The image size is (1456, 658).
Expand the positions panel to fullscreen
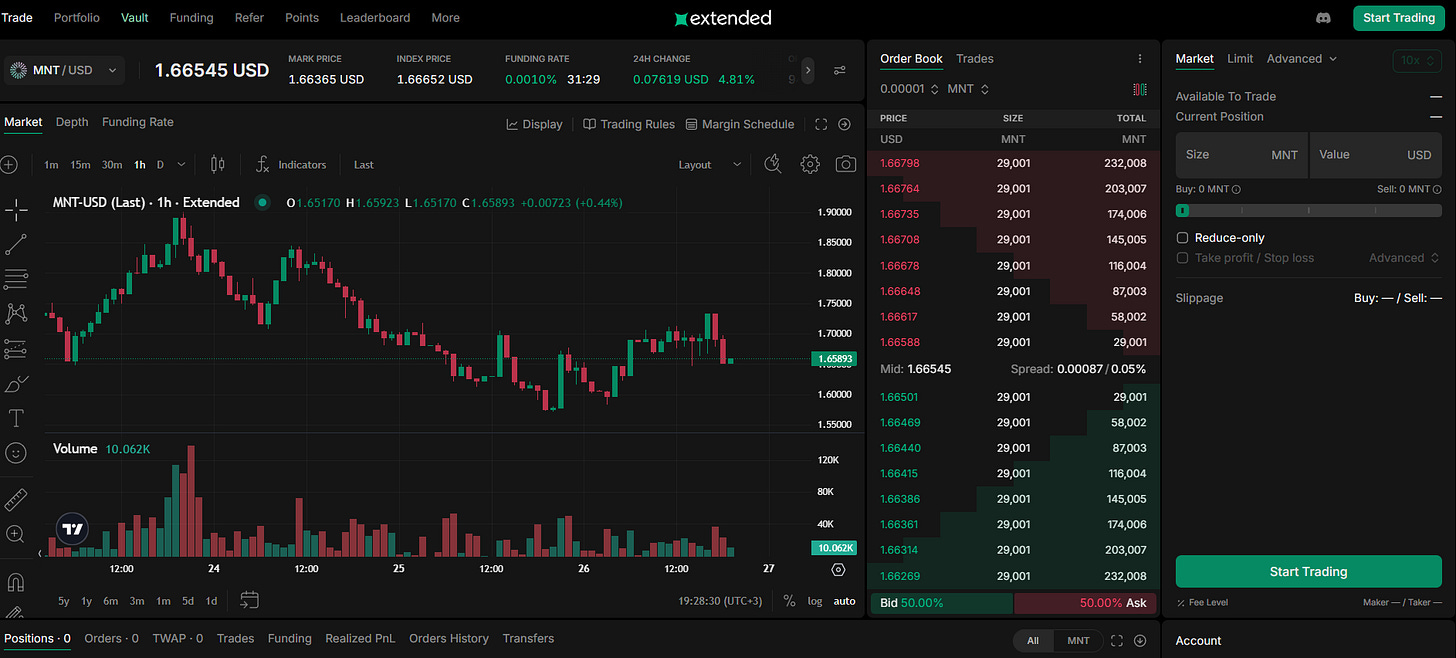click(1117, 640)
